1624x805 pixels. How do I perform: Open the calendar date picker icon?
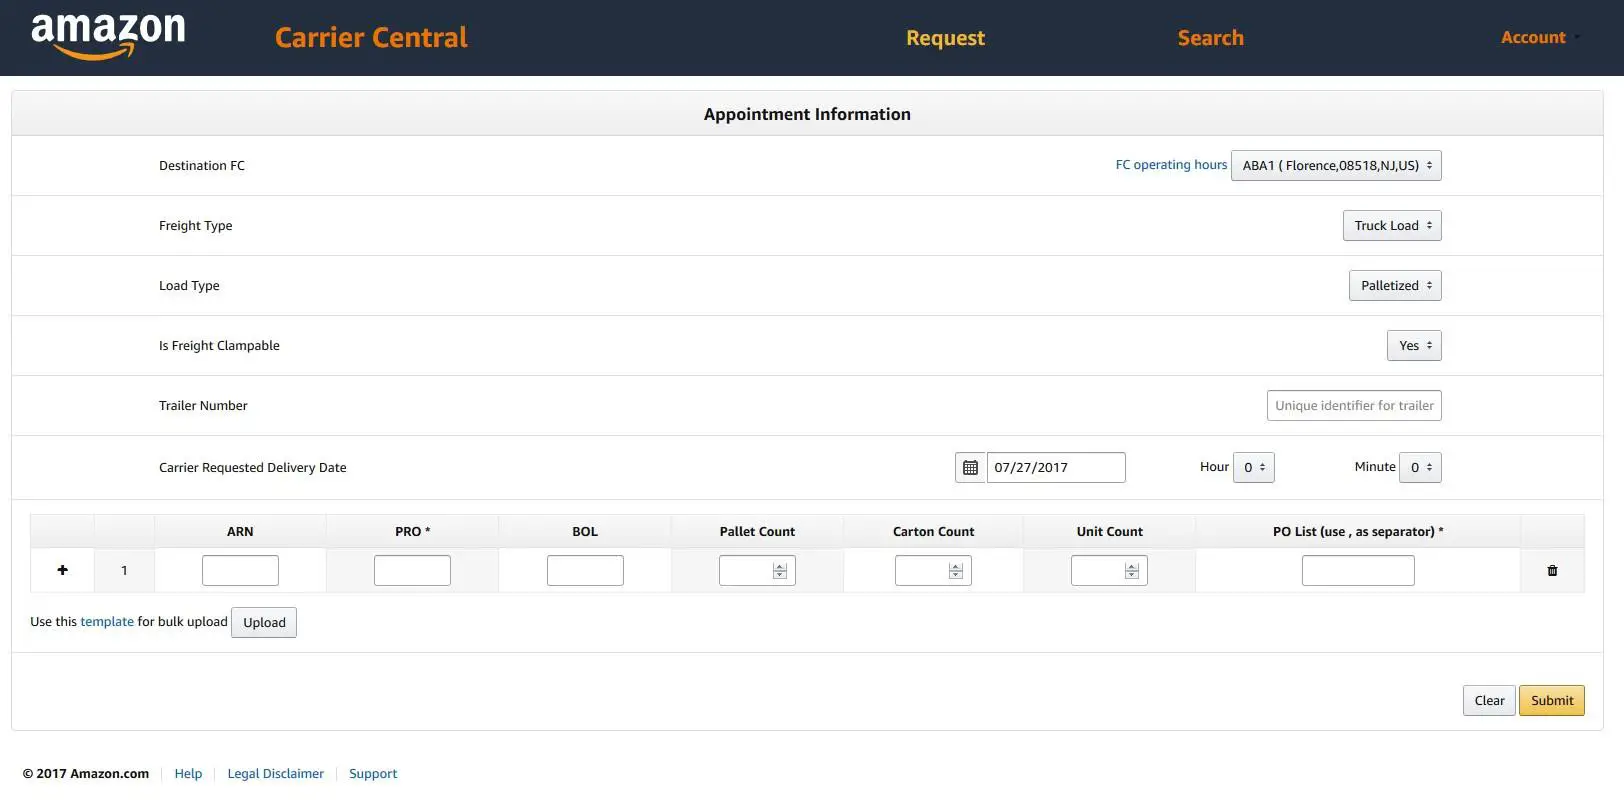tap(970, 467)
